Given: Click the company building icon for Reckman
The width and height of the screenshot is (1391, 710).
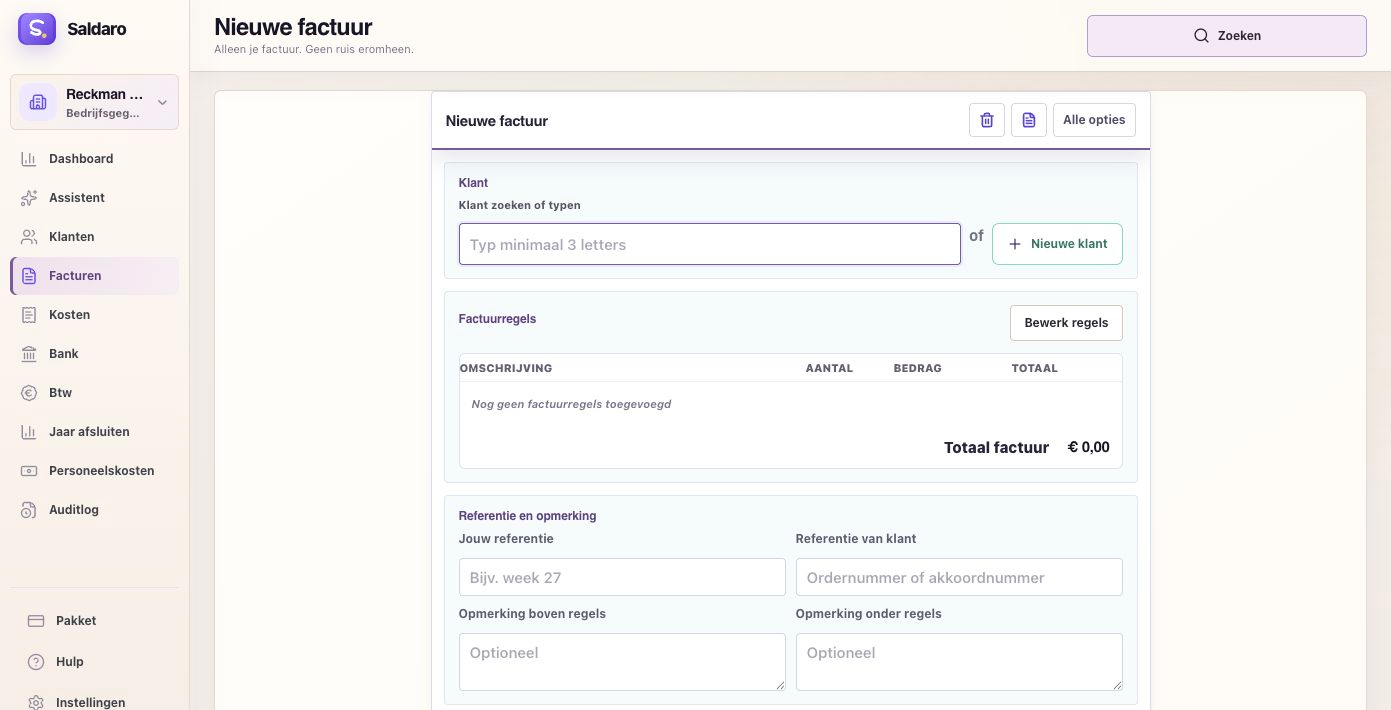Looking at the screenshot, I should click(38, 102).
